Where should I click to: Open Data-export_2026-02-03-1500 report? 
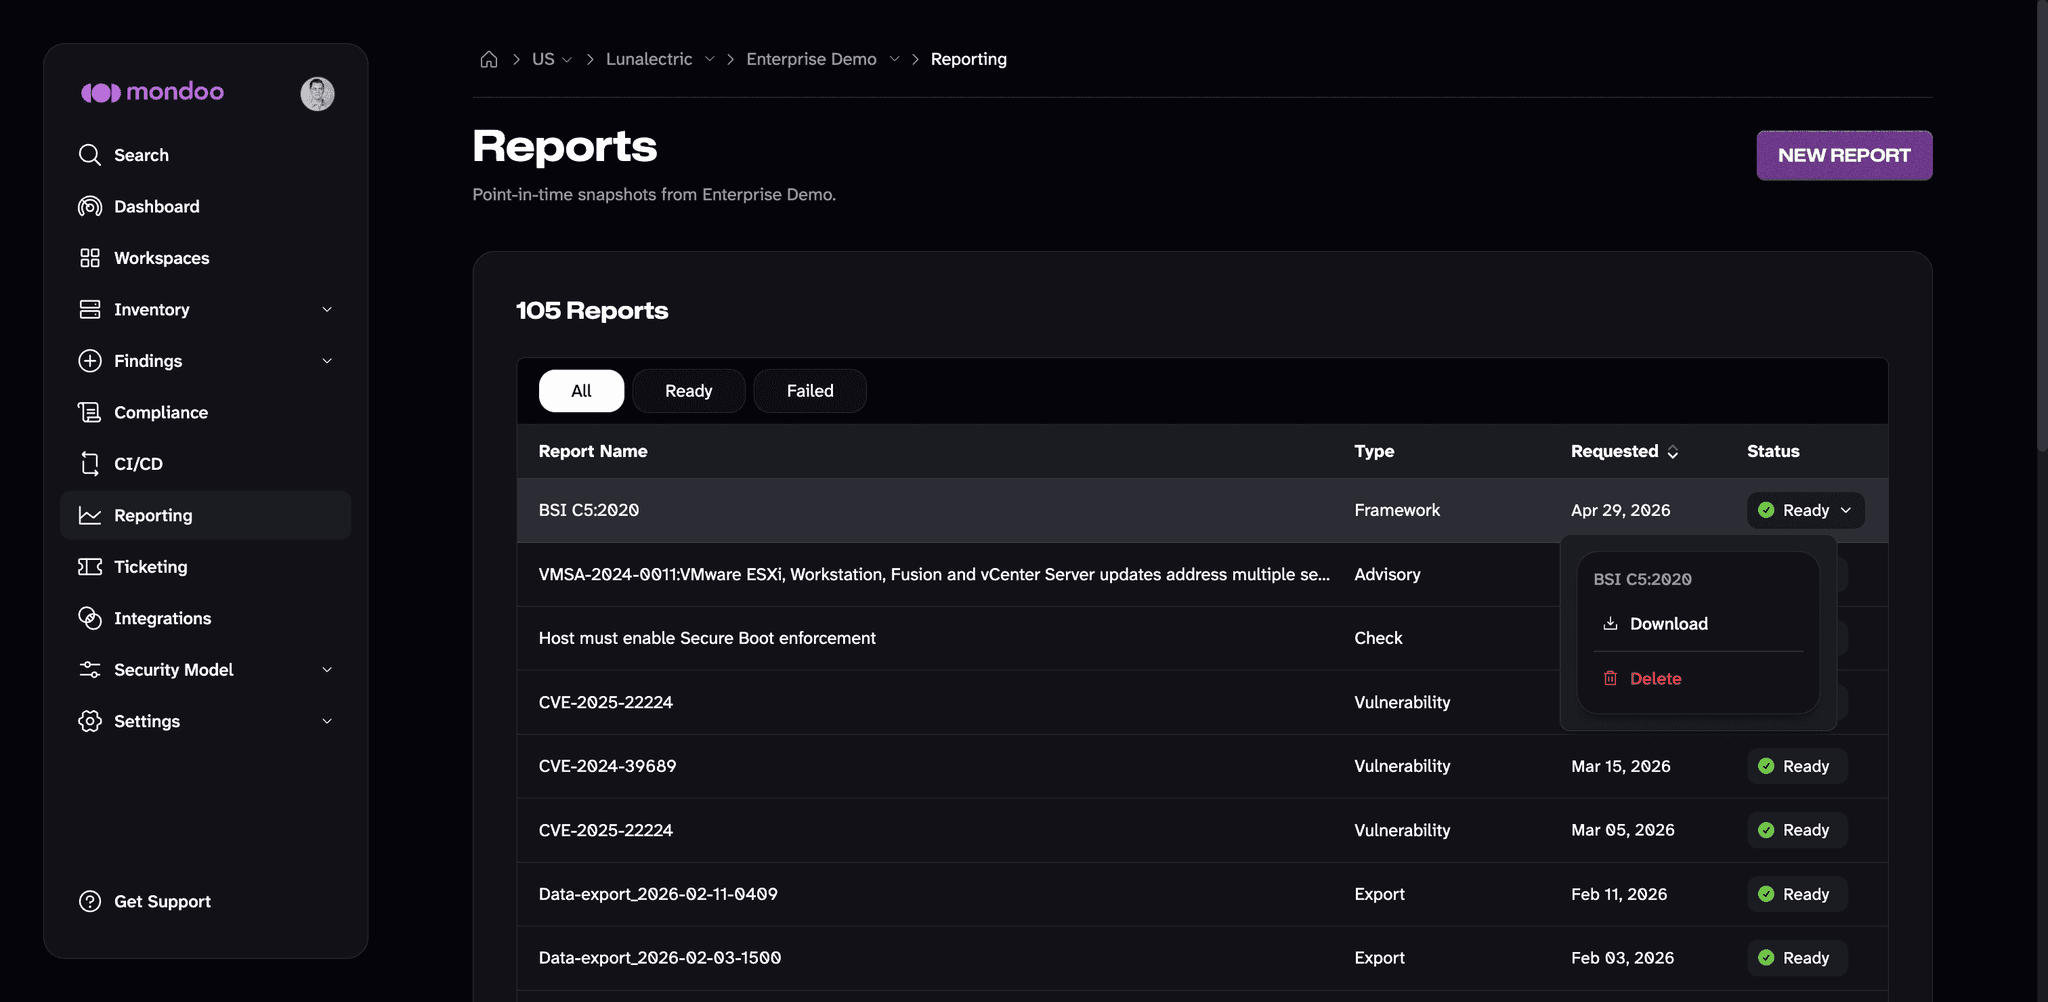[x=1202, y=958]
